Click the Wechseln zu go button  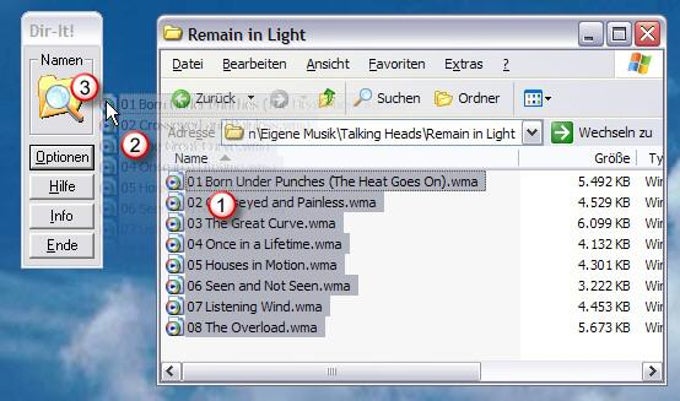tap(602, 133)
